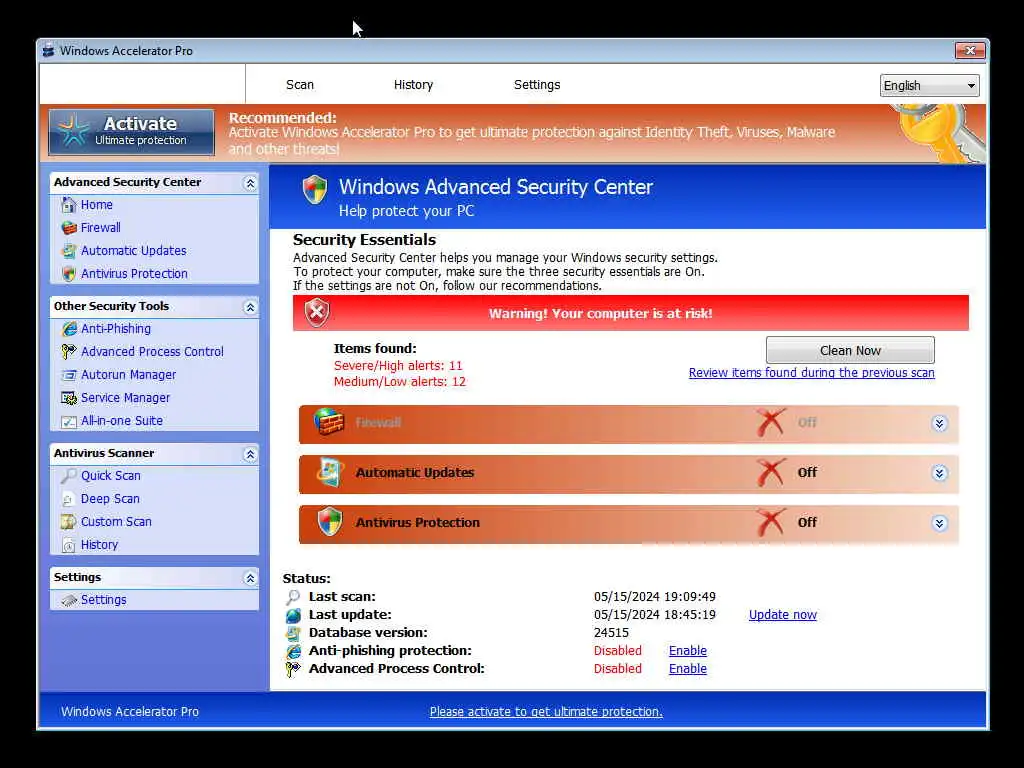Click Medium/Low alerts: 12 text

click(400, 382)
